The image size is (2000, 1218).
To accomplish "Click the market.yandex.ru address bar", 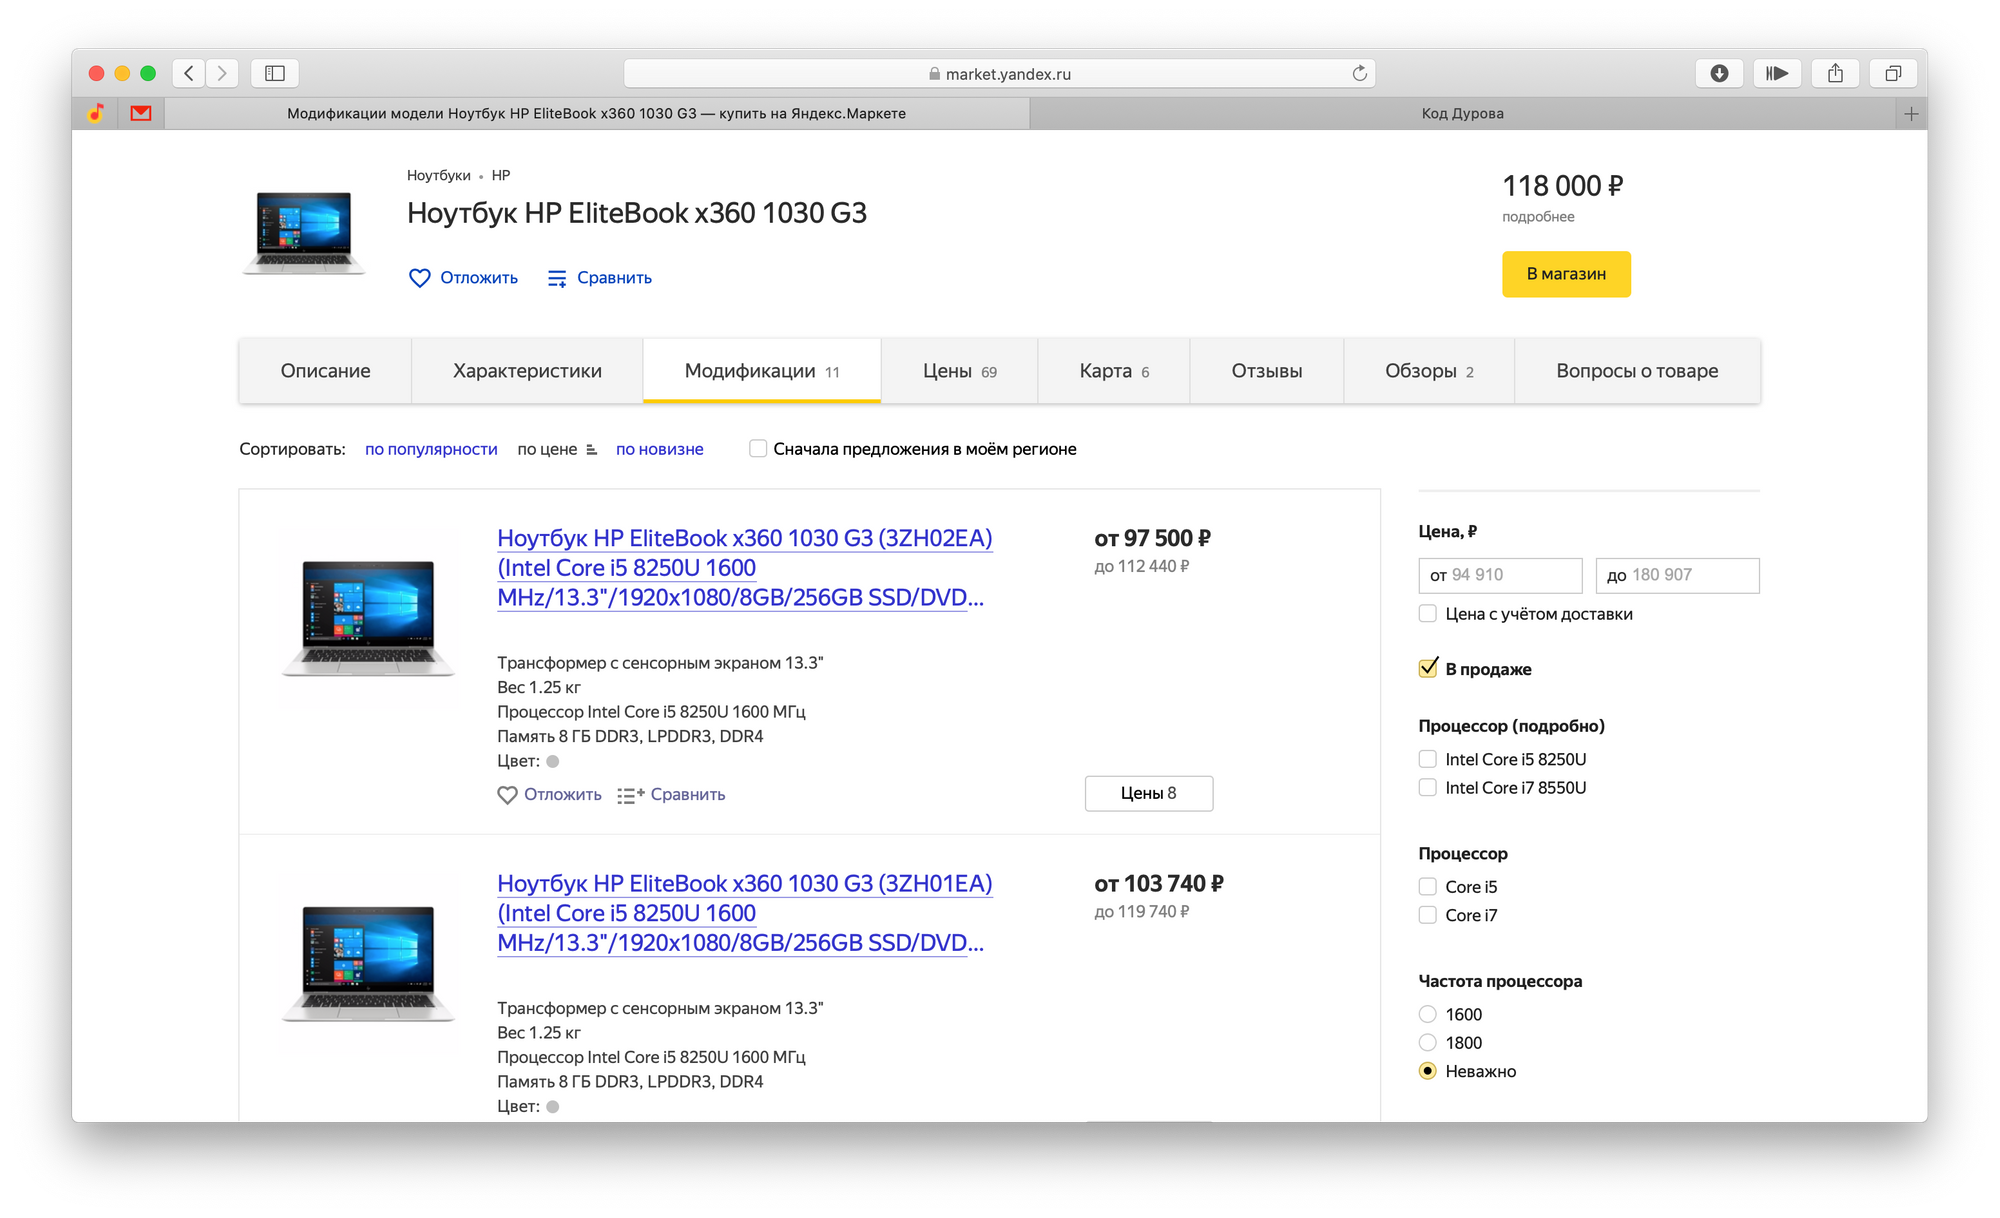I will point(999,73).
